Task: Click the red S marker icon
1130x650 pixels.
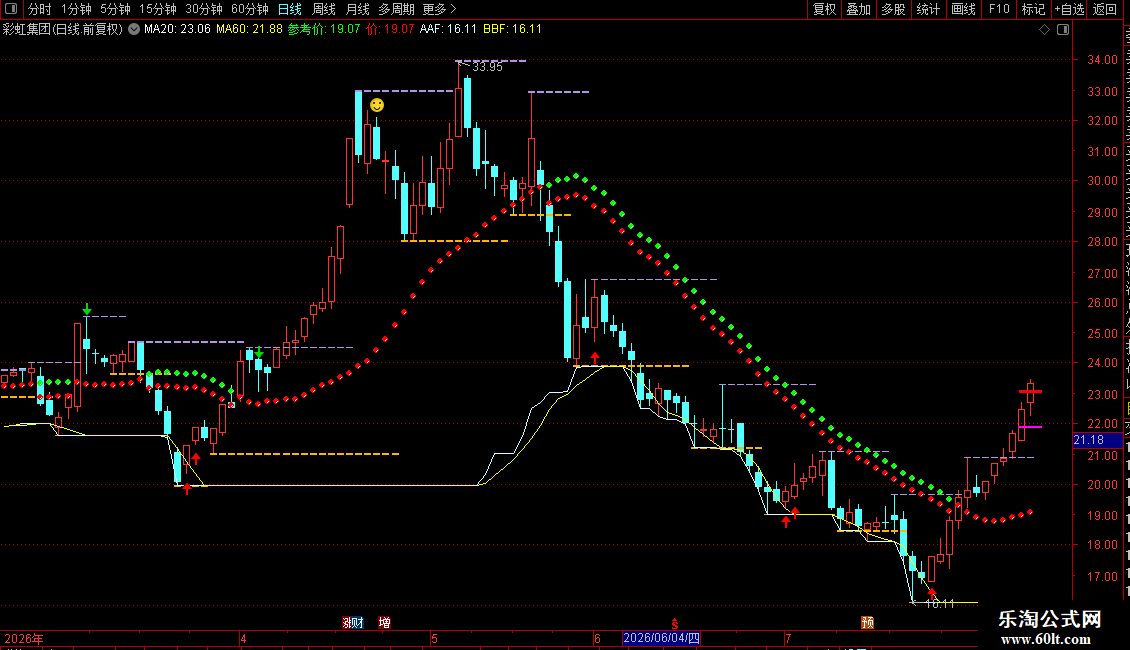Action: point(675,623)
